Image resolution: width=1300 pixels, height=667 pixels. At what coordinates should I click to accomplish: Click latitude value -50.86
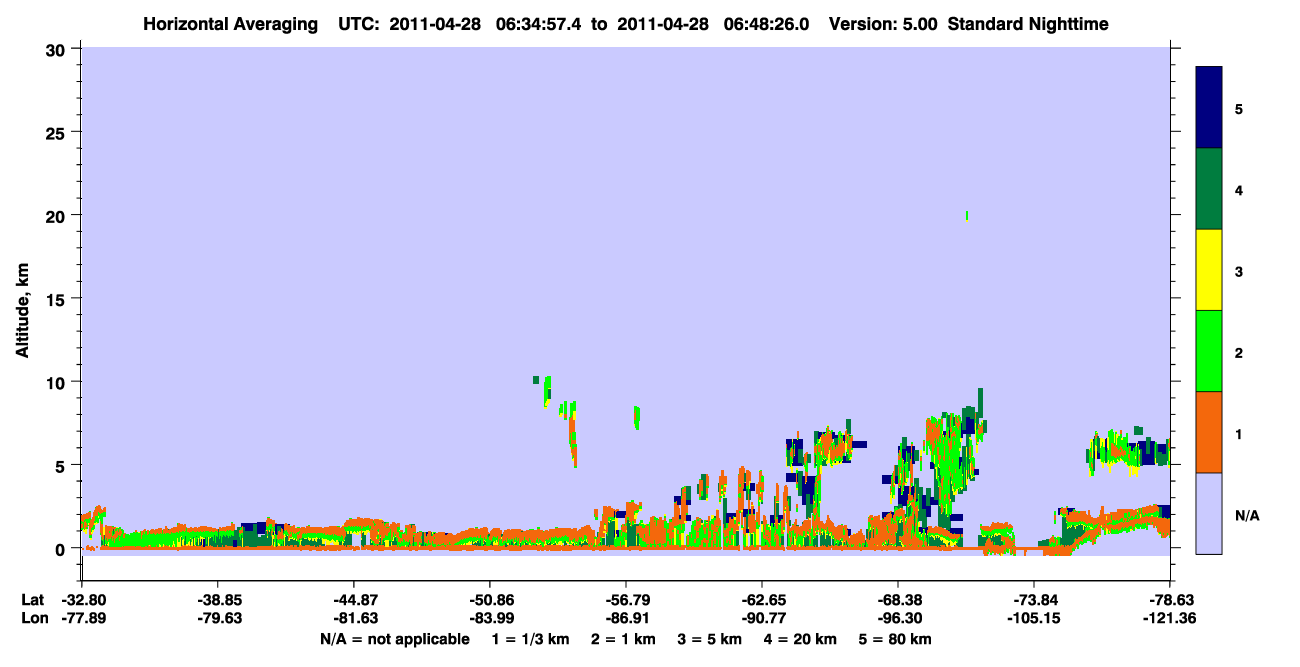click(489, 600)
